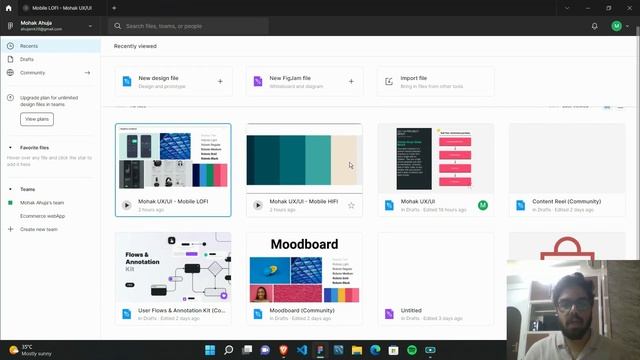
Task: Open Visual Studio Code from taskbar
Action: tap(302, 350)
